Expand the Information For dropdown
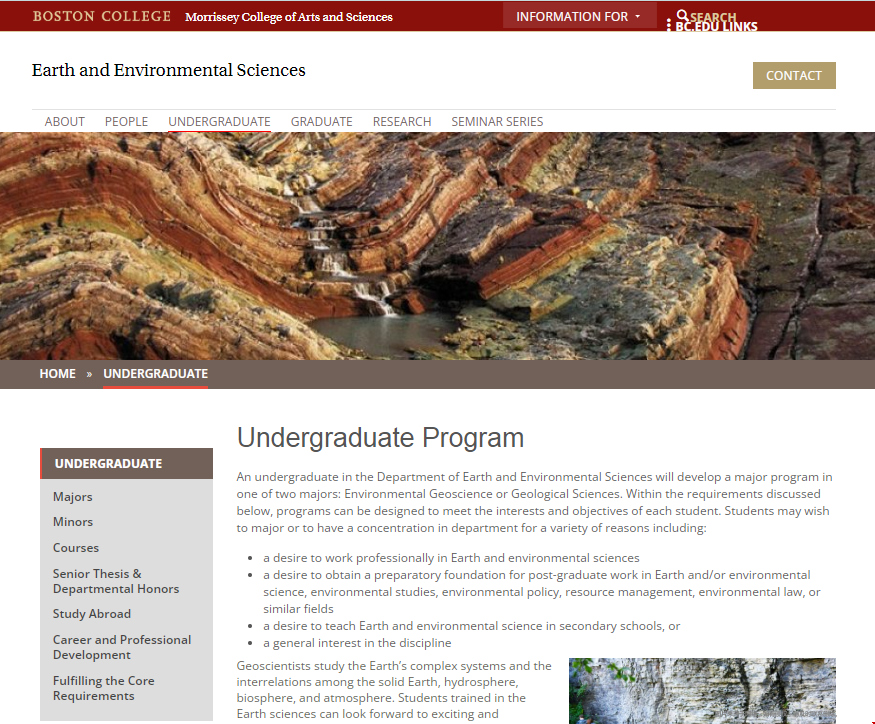This screenshot has height=724, width=875. point(579,16)
